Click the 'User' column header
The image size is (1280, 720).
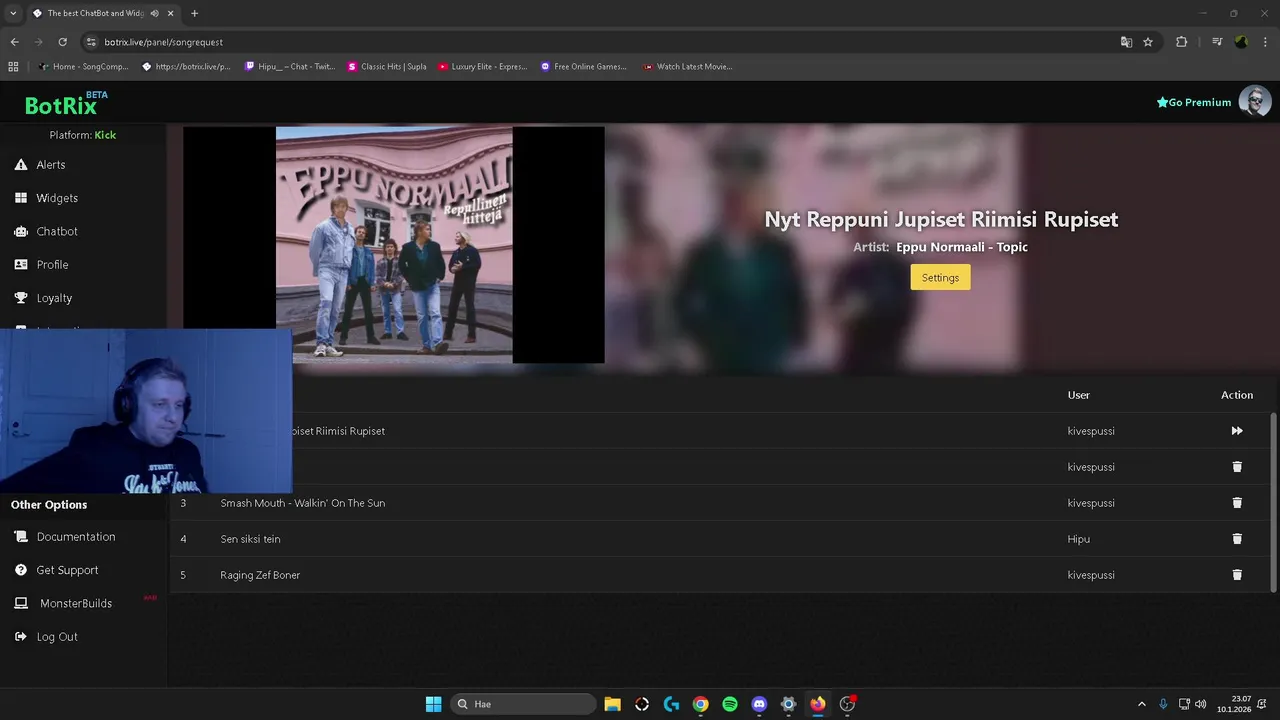coord(1078,395)
